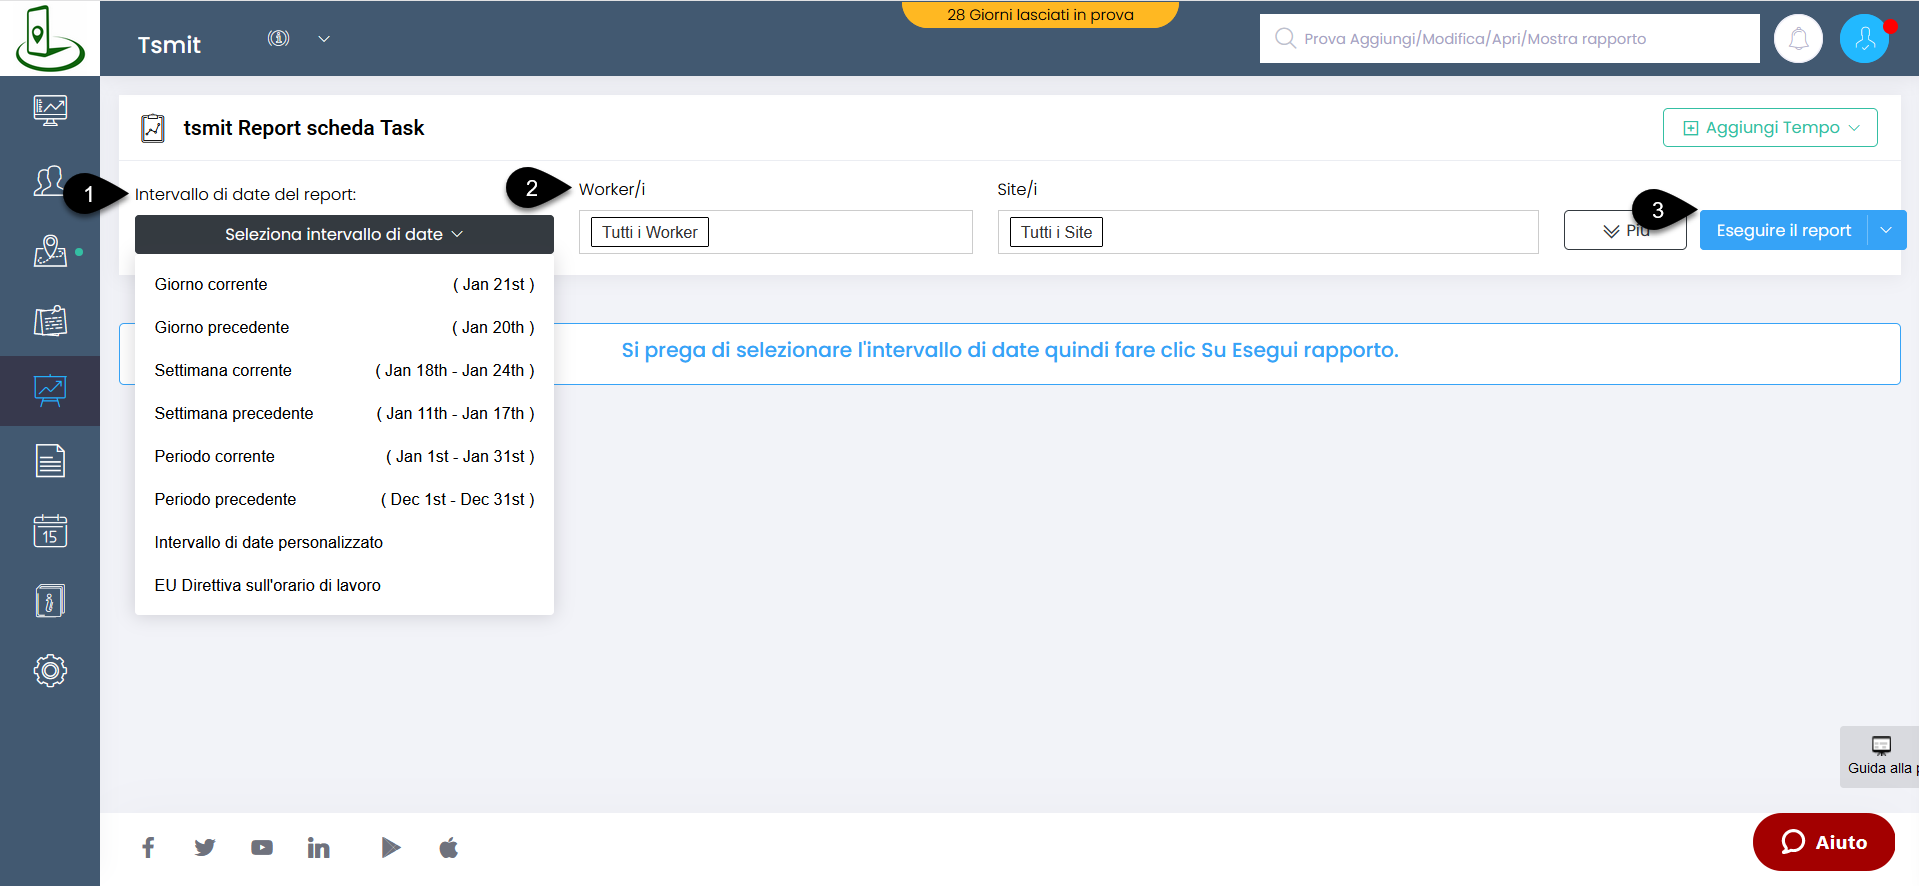Open the workers icon in sidebar
The image size is (1919, 886).
click(50, 181)
